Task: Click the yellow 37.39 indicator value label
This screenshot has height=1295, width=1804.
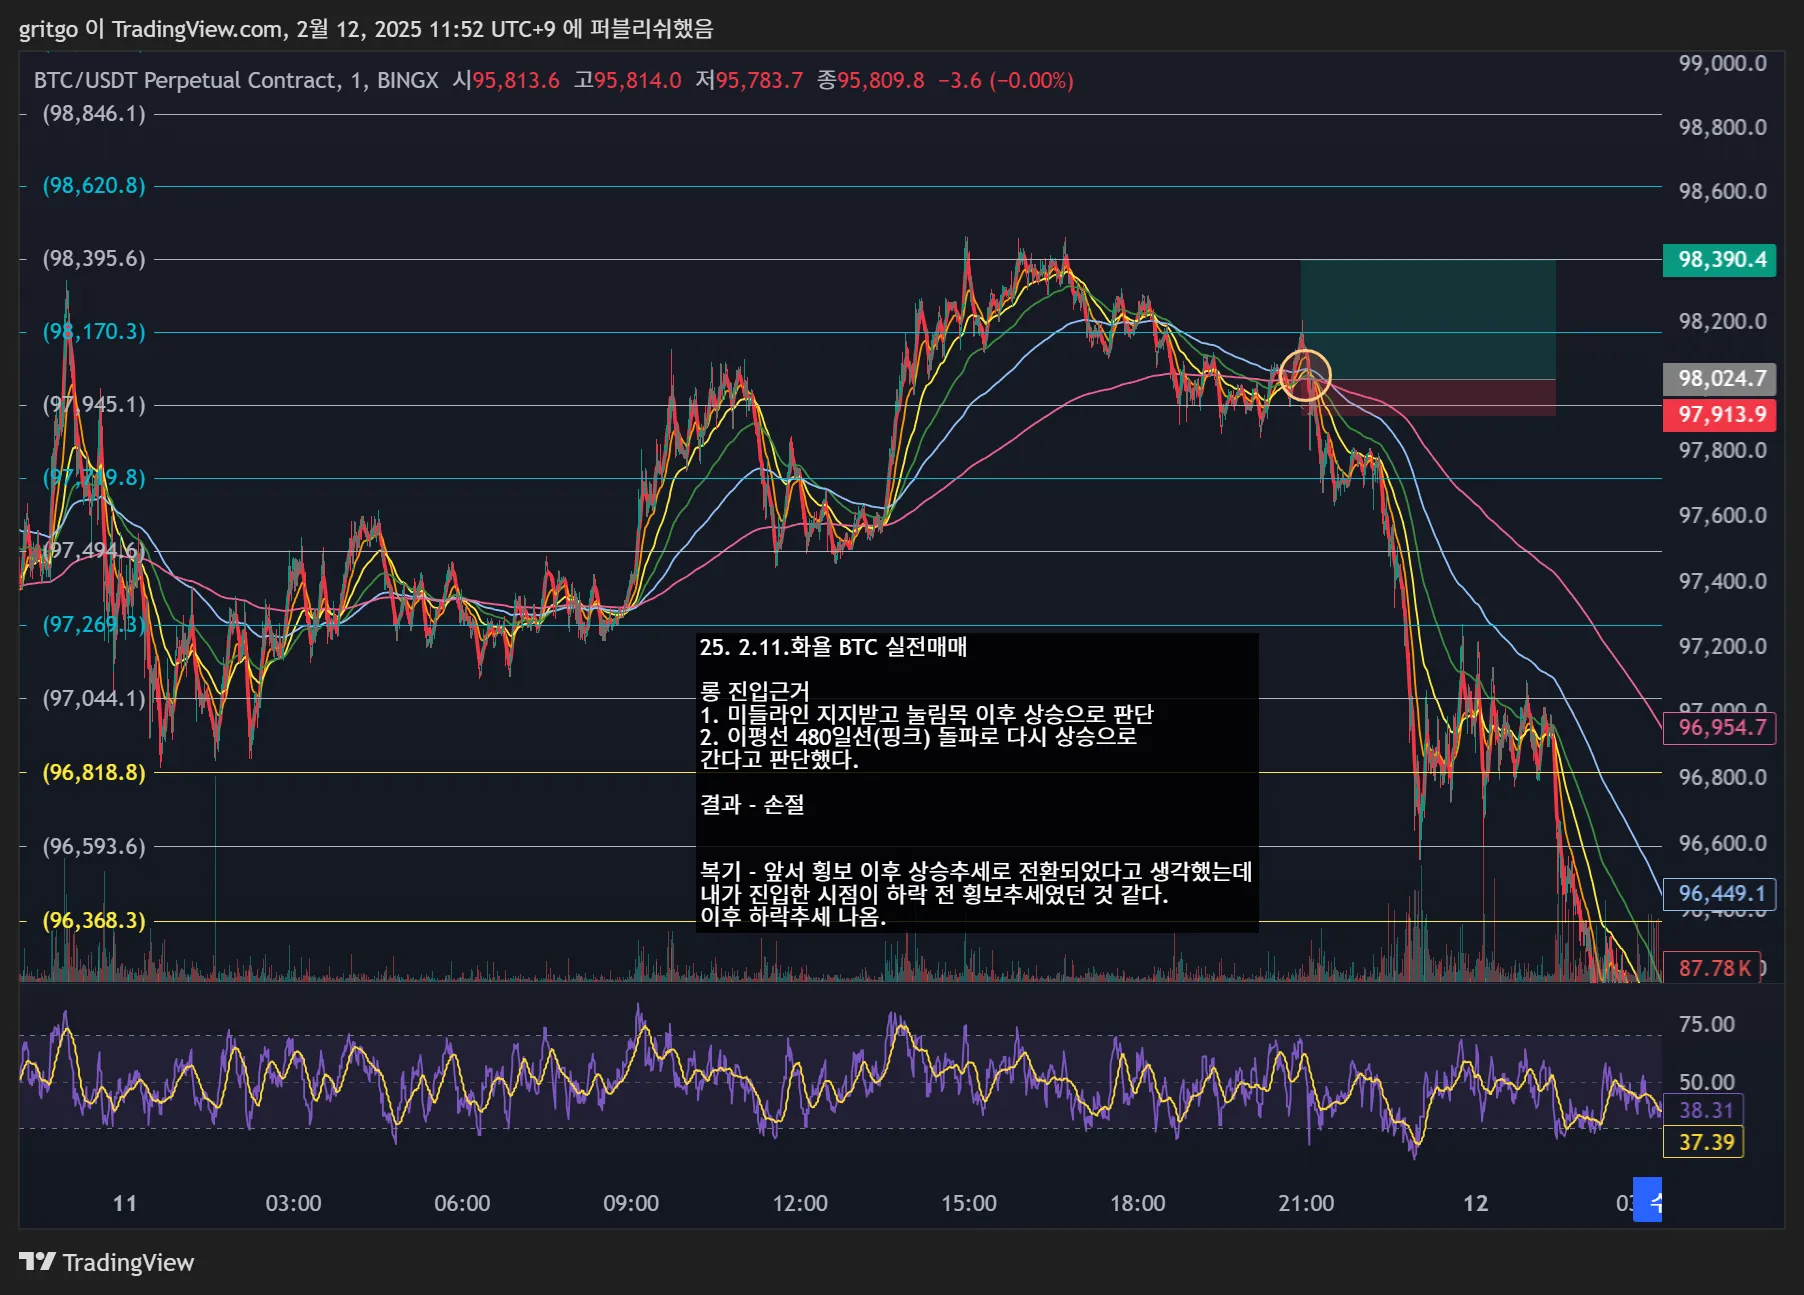Action: [x=1703, y=1142]
